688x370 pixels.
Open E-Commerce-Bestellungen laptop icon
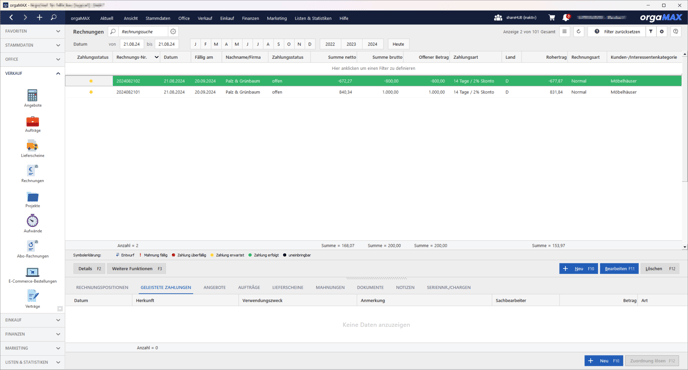32,274
